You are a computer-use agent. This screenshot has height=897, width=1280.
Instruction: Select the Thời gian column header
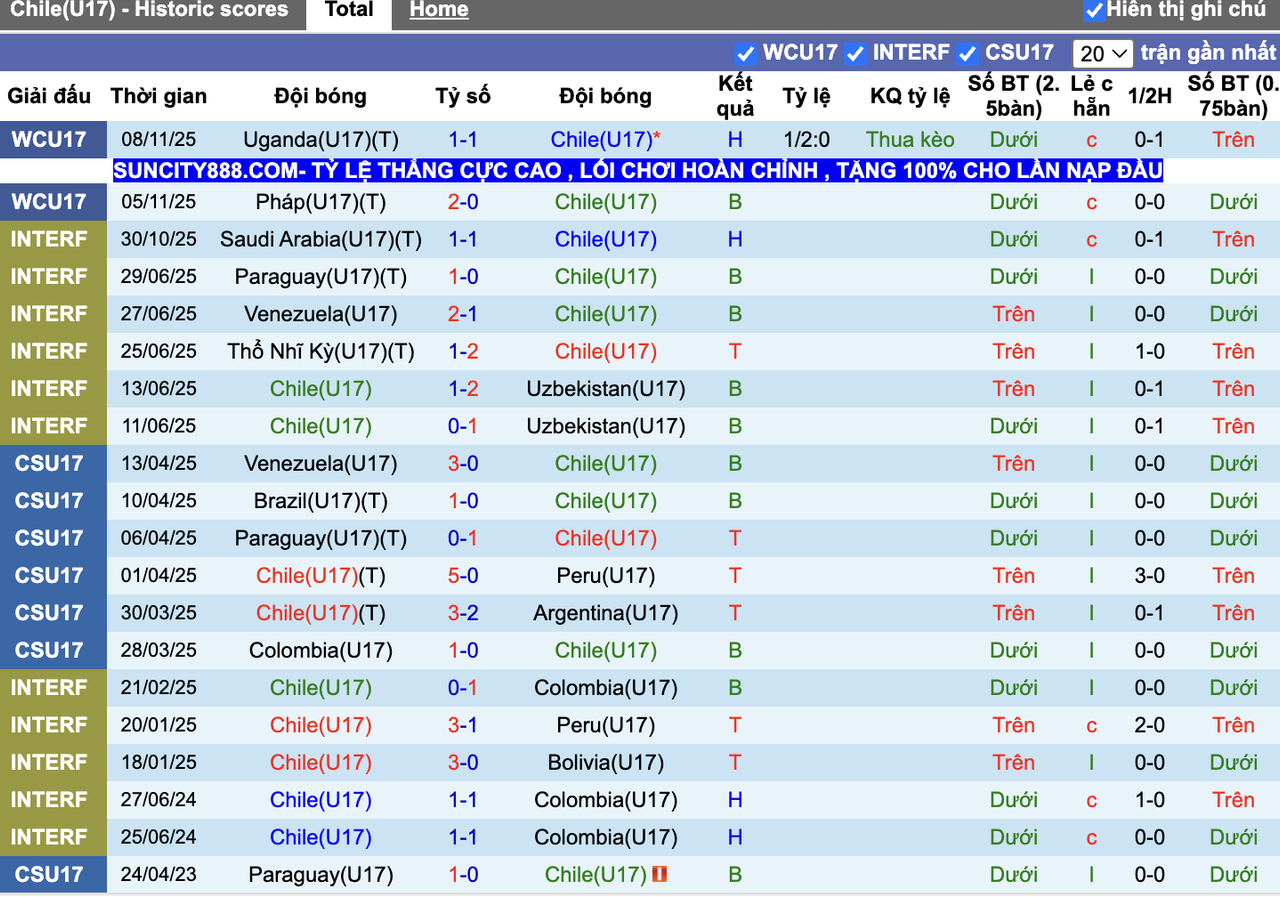coord(159,96)
